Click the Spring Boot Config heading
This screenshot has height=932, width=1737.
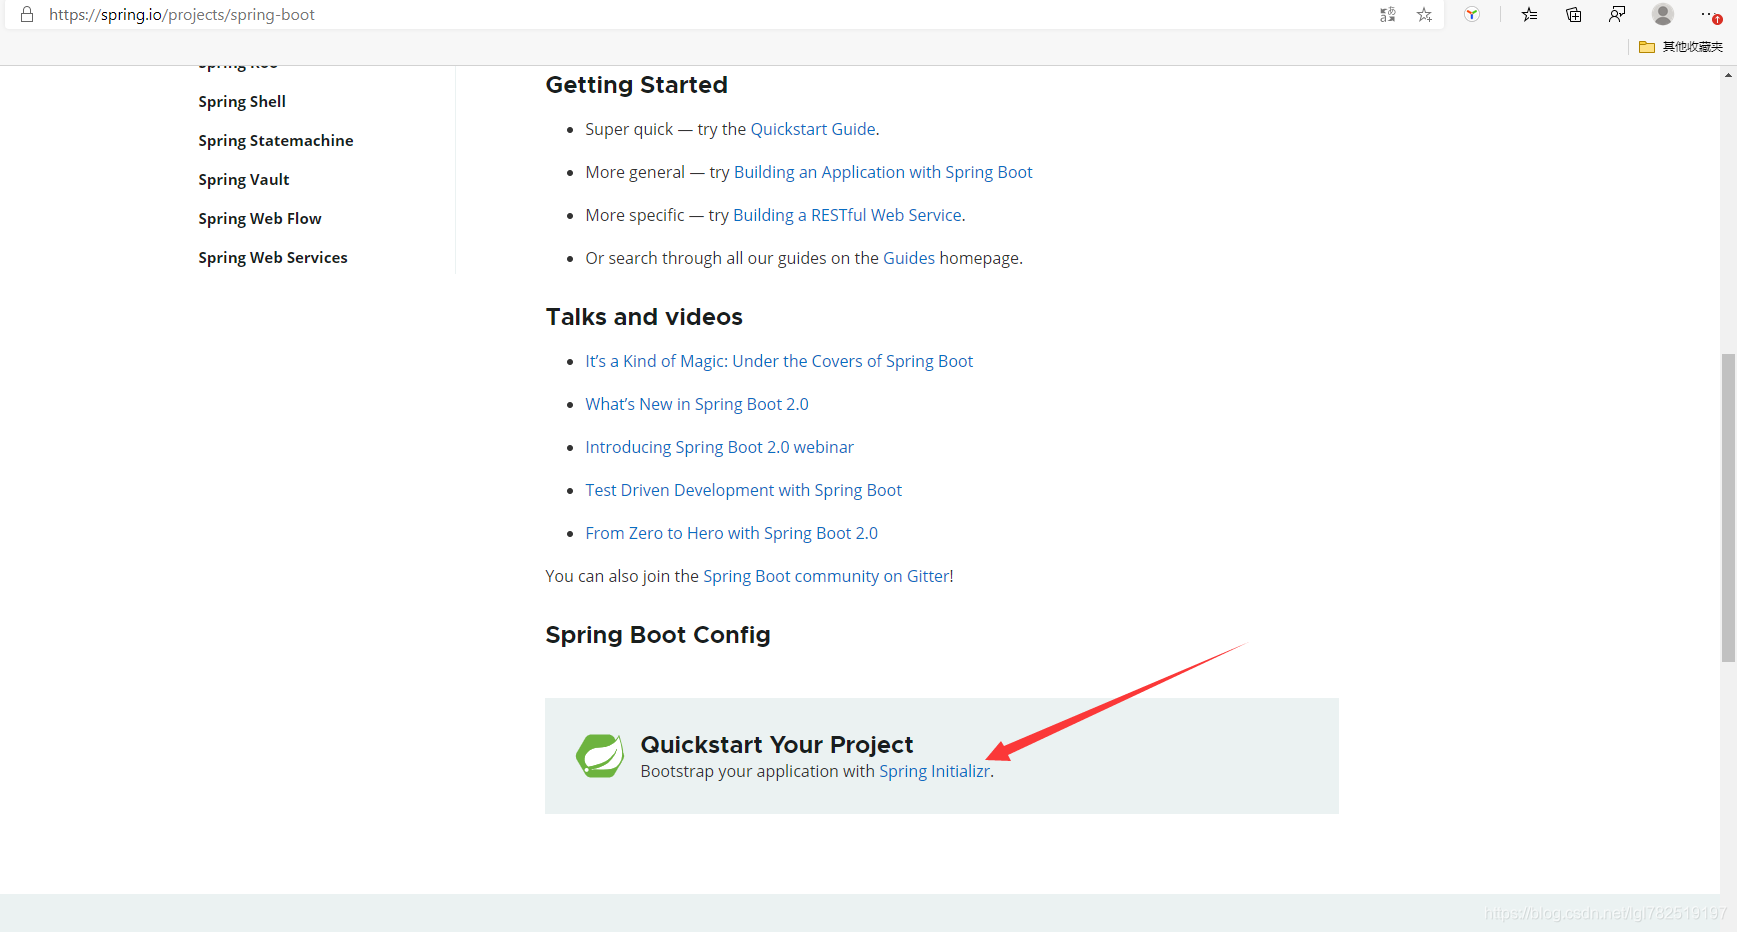(658, 635)
